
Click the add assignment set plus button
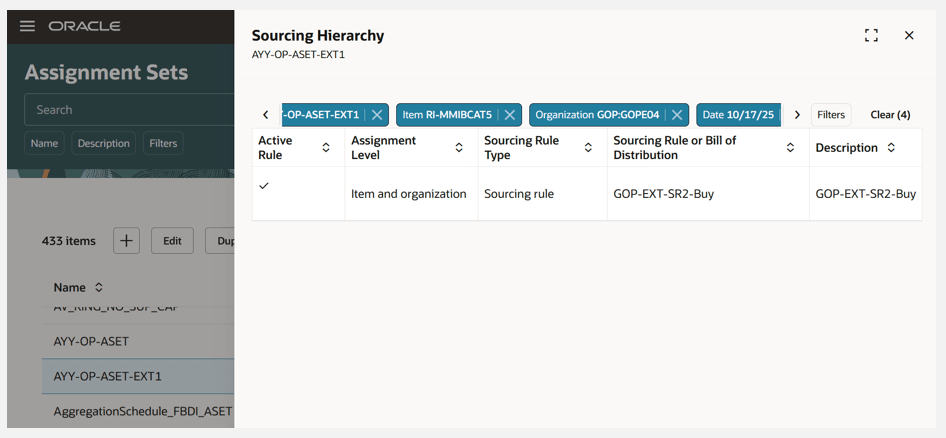pyautogui.click(x=126, y=241)
